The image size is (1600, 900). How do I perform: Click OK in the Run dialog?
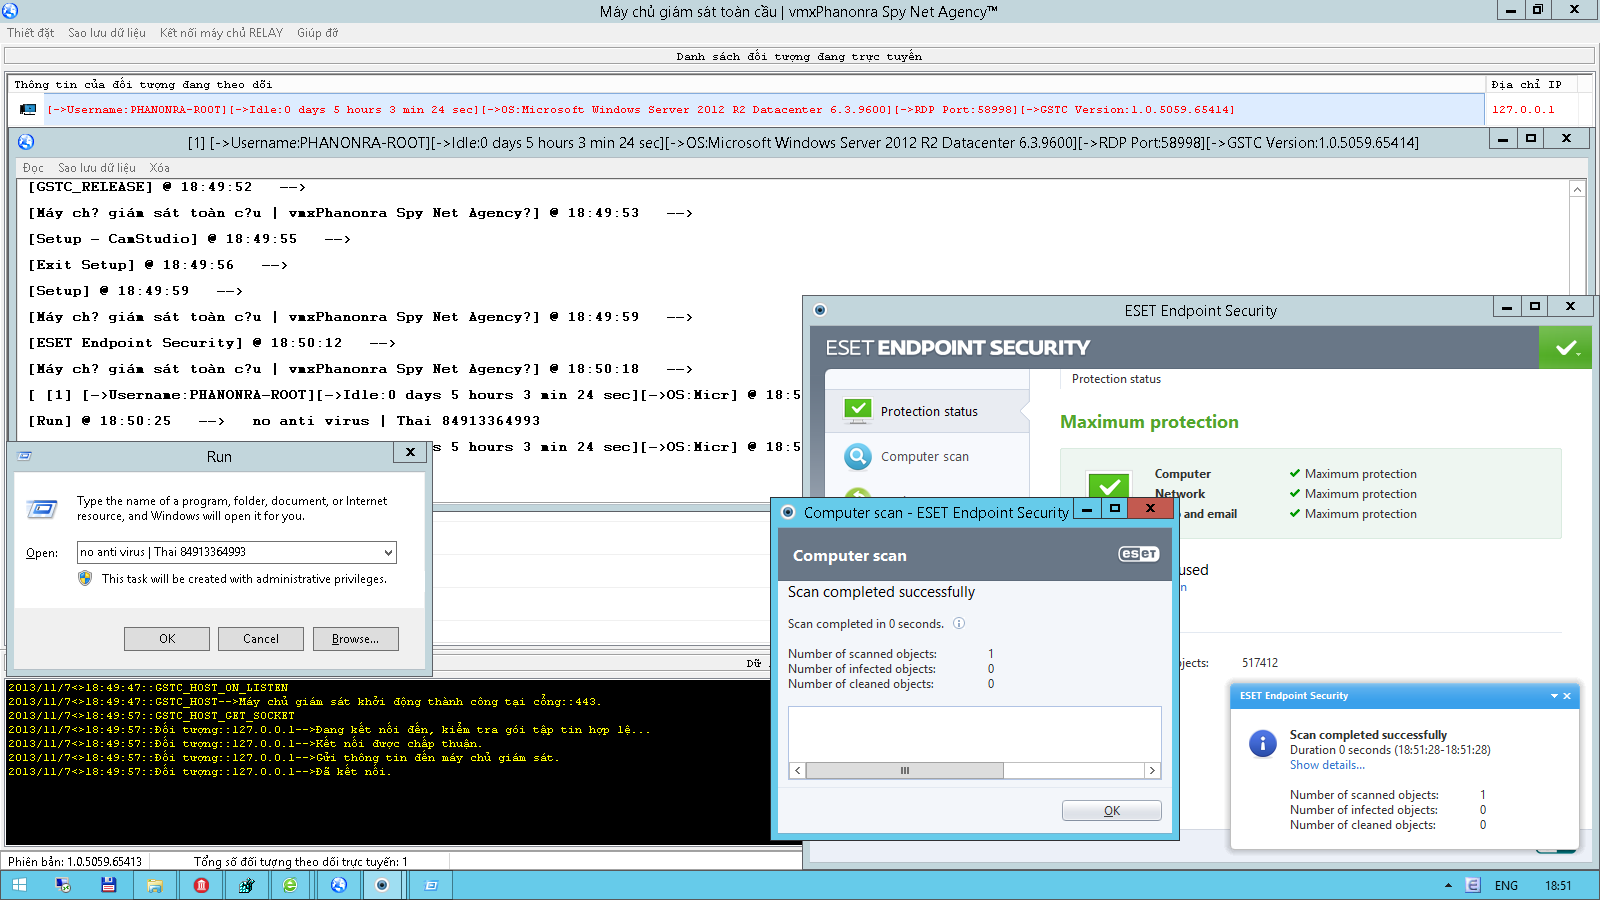[x=167, y=639]
